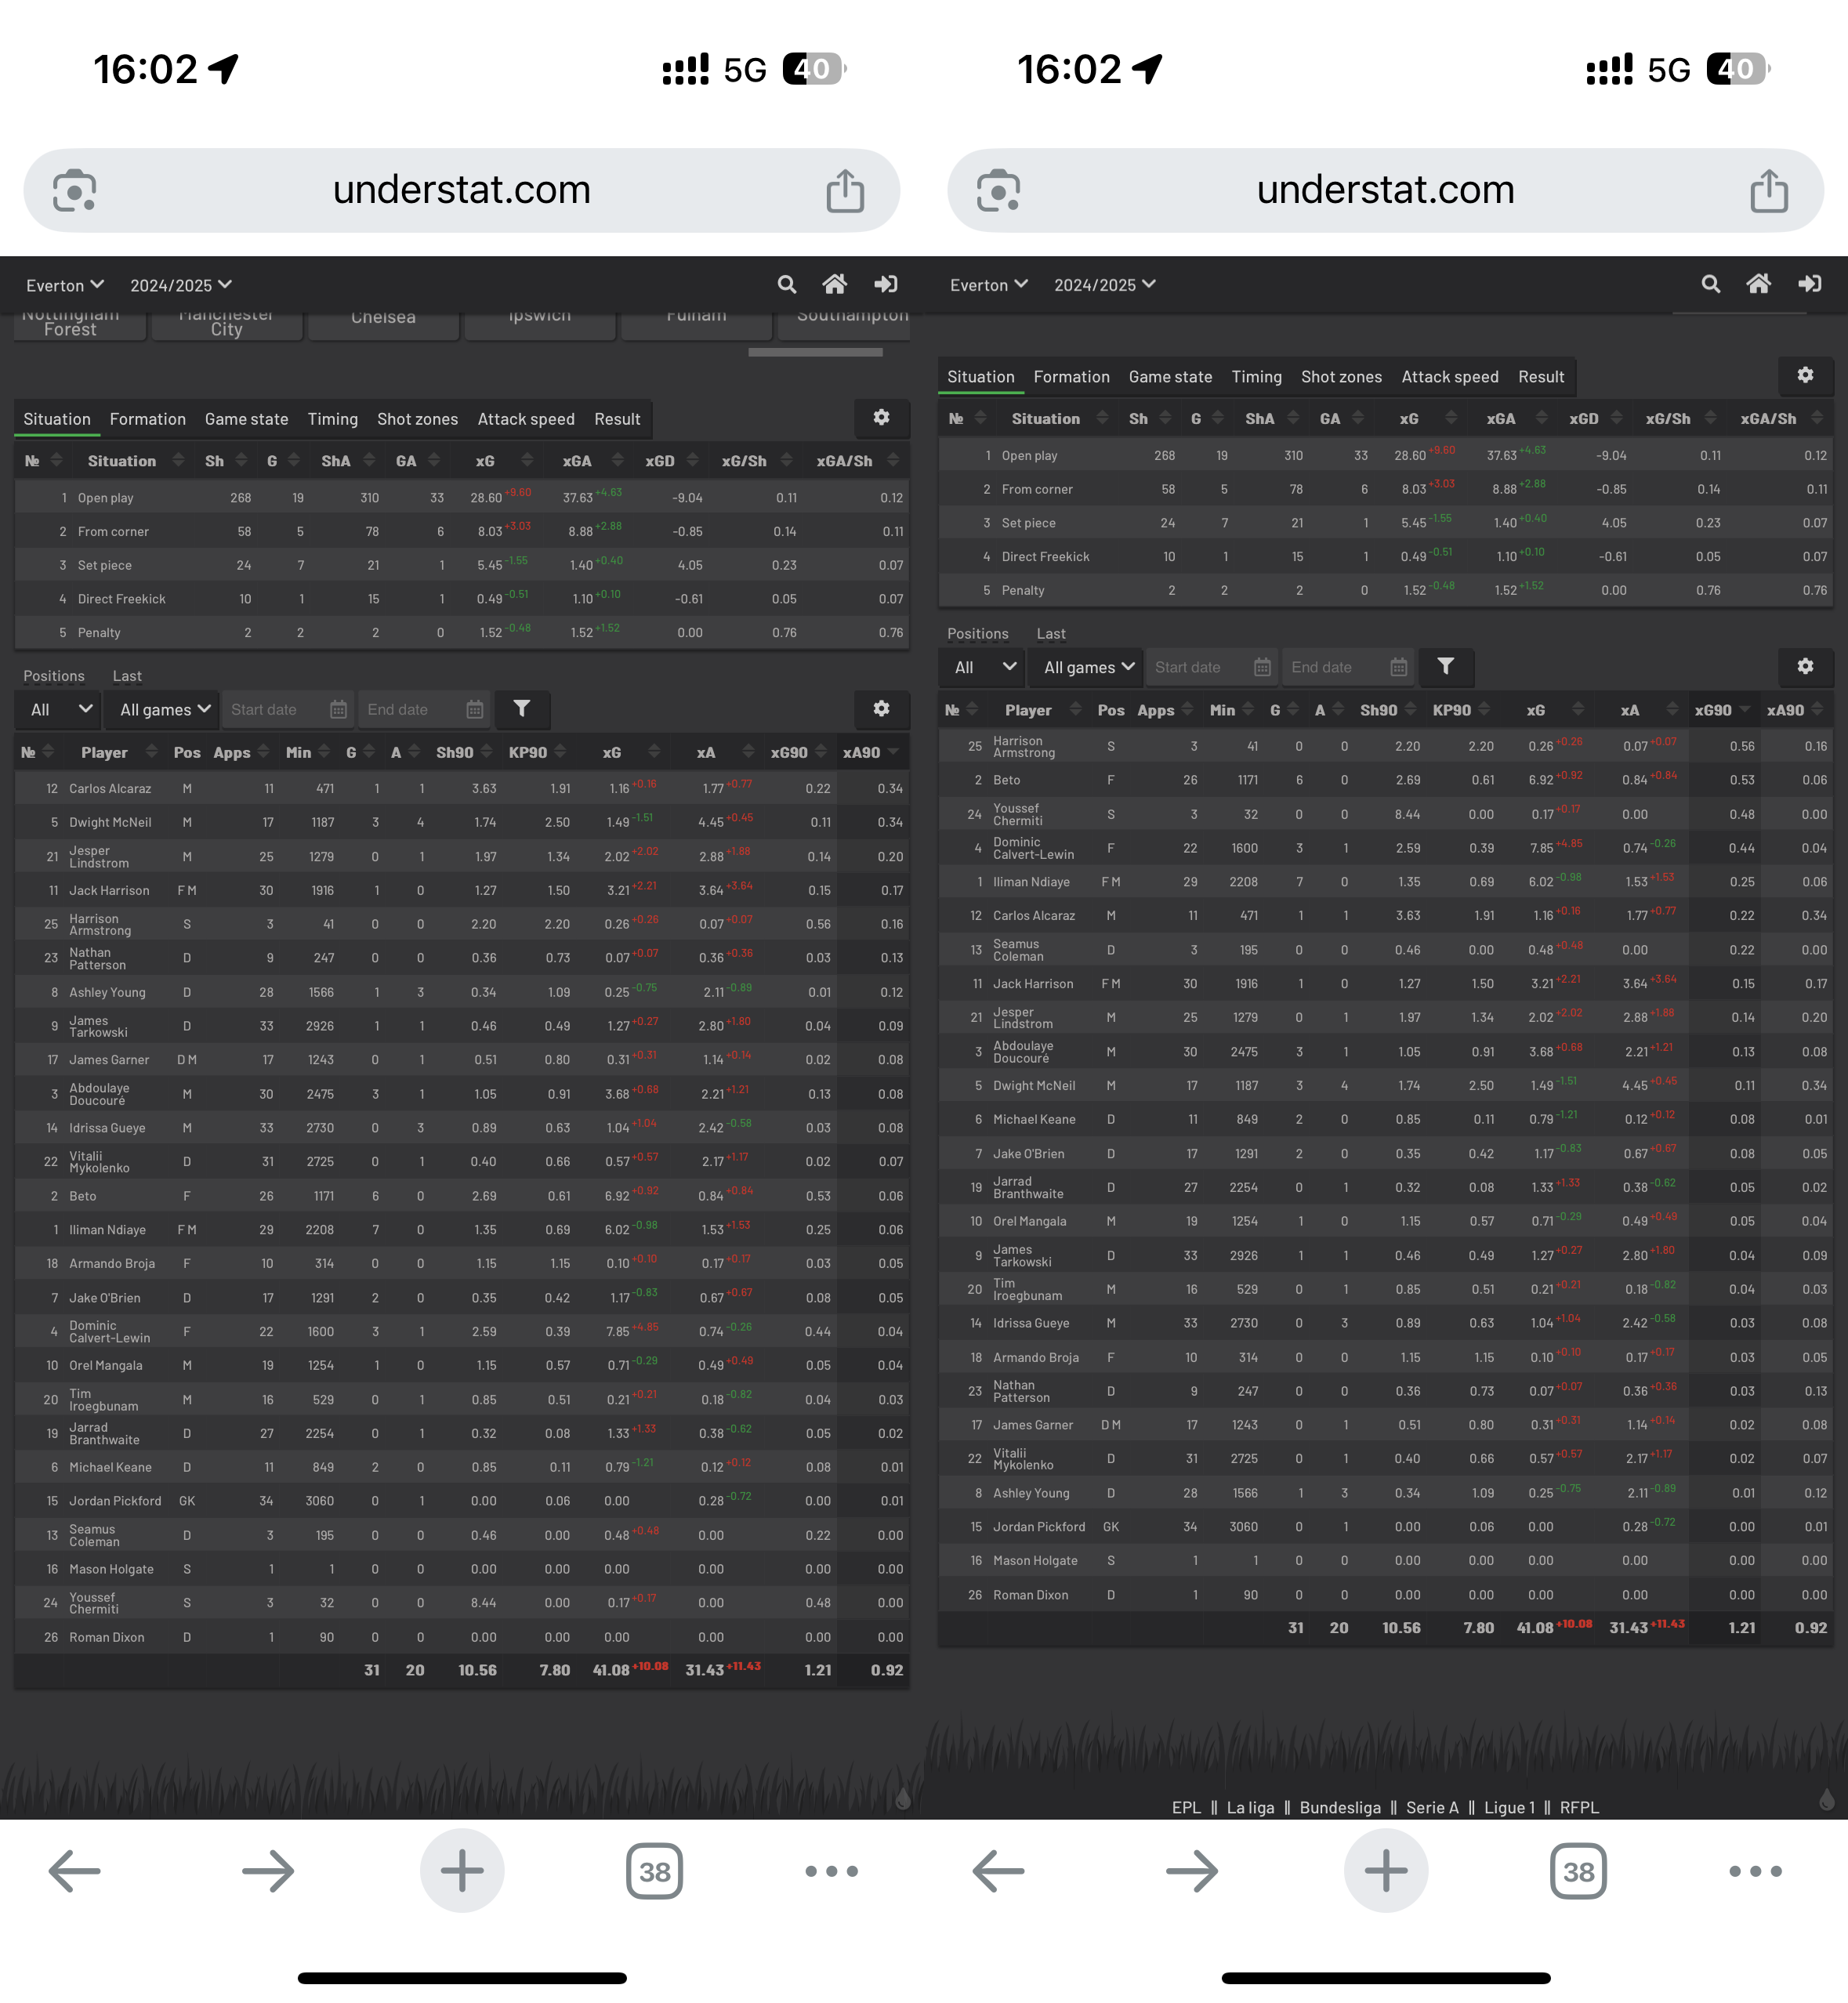Tap share icon in right browser address bar
1848x2003 pixels.
[1769, 190]
